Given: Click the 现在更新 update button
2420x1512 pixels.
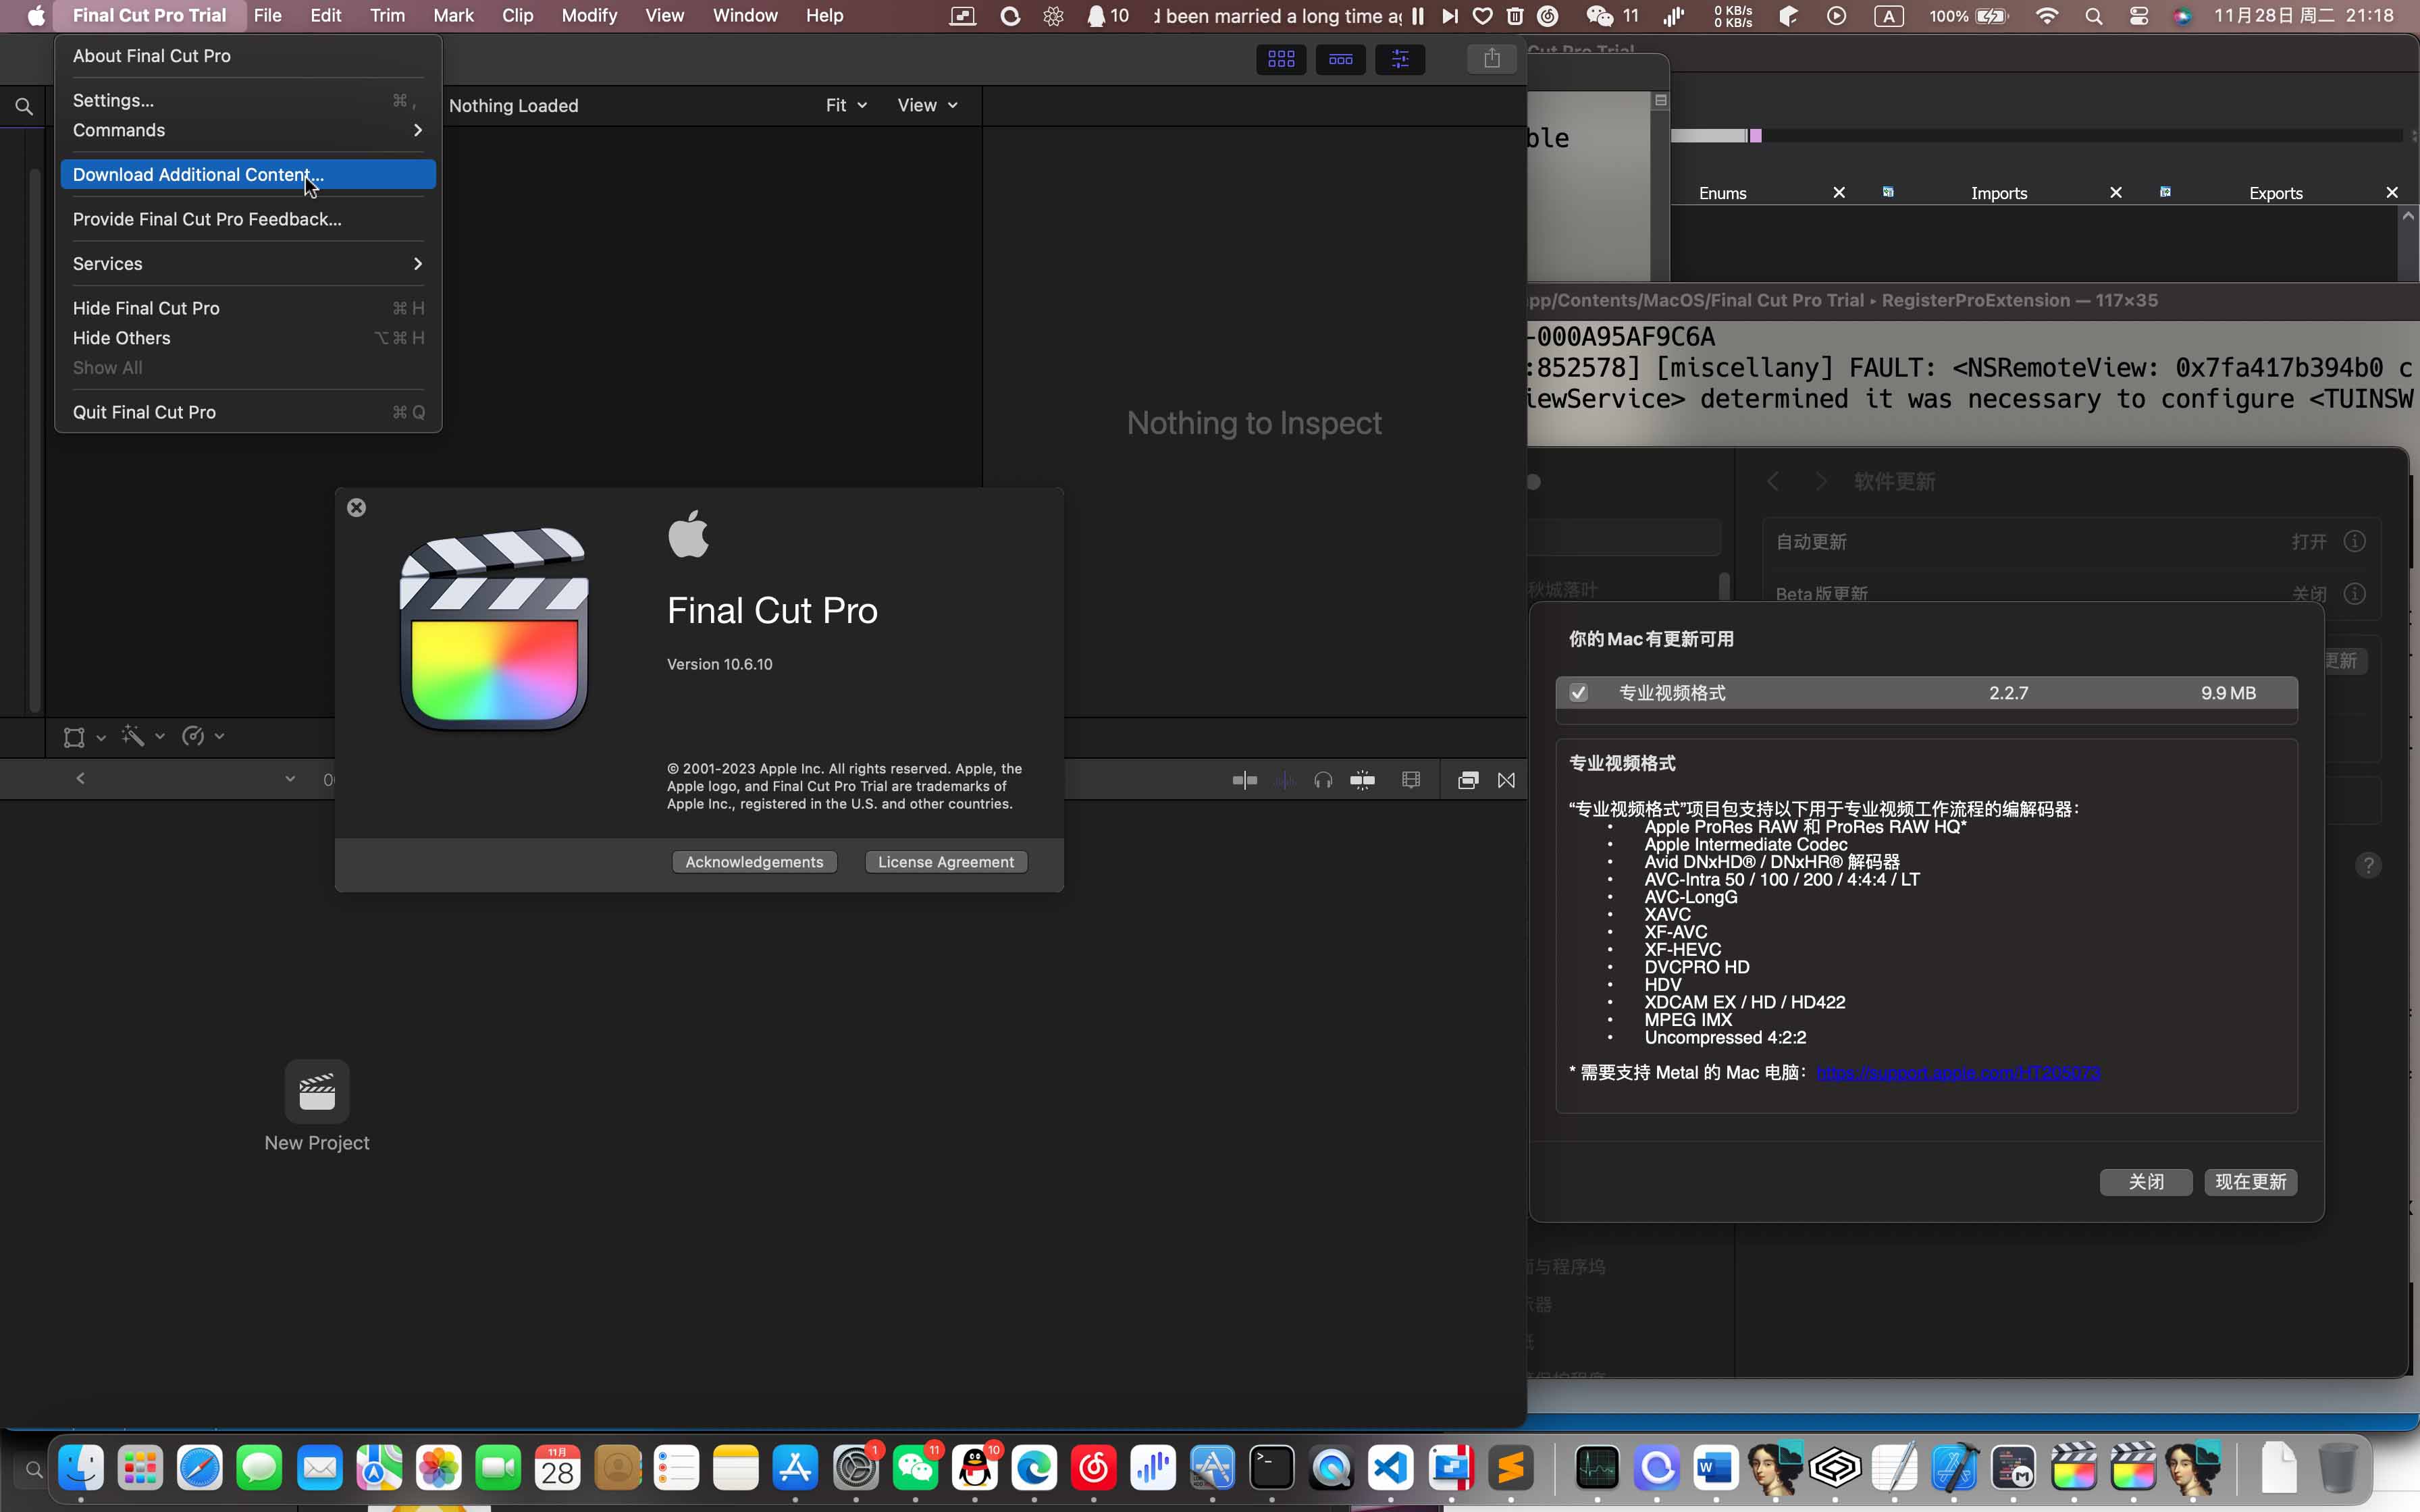Looking at the screenshot, I should click(x=2249, y=1181).
